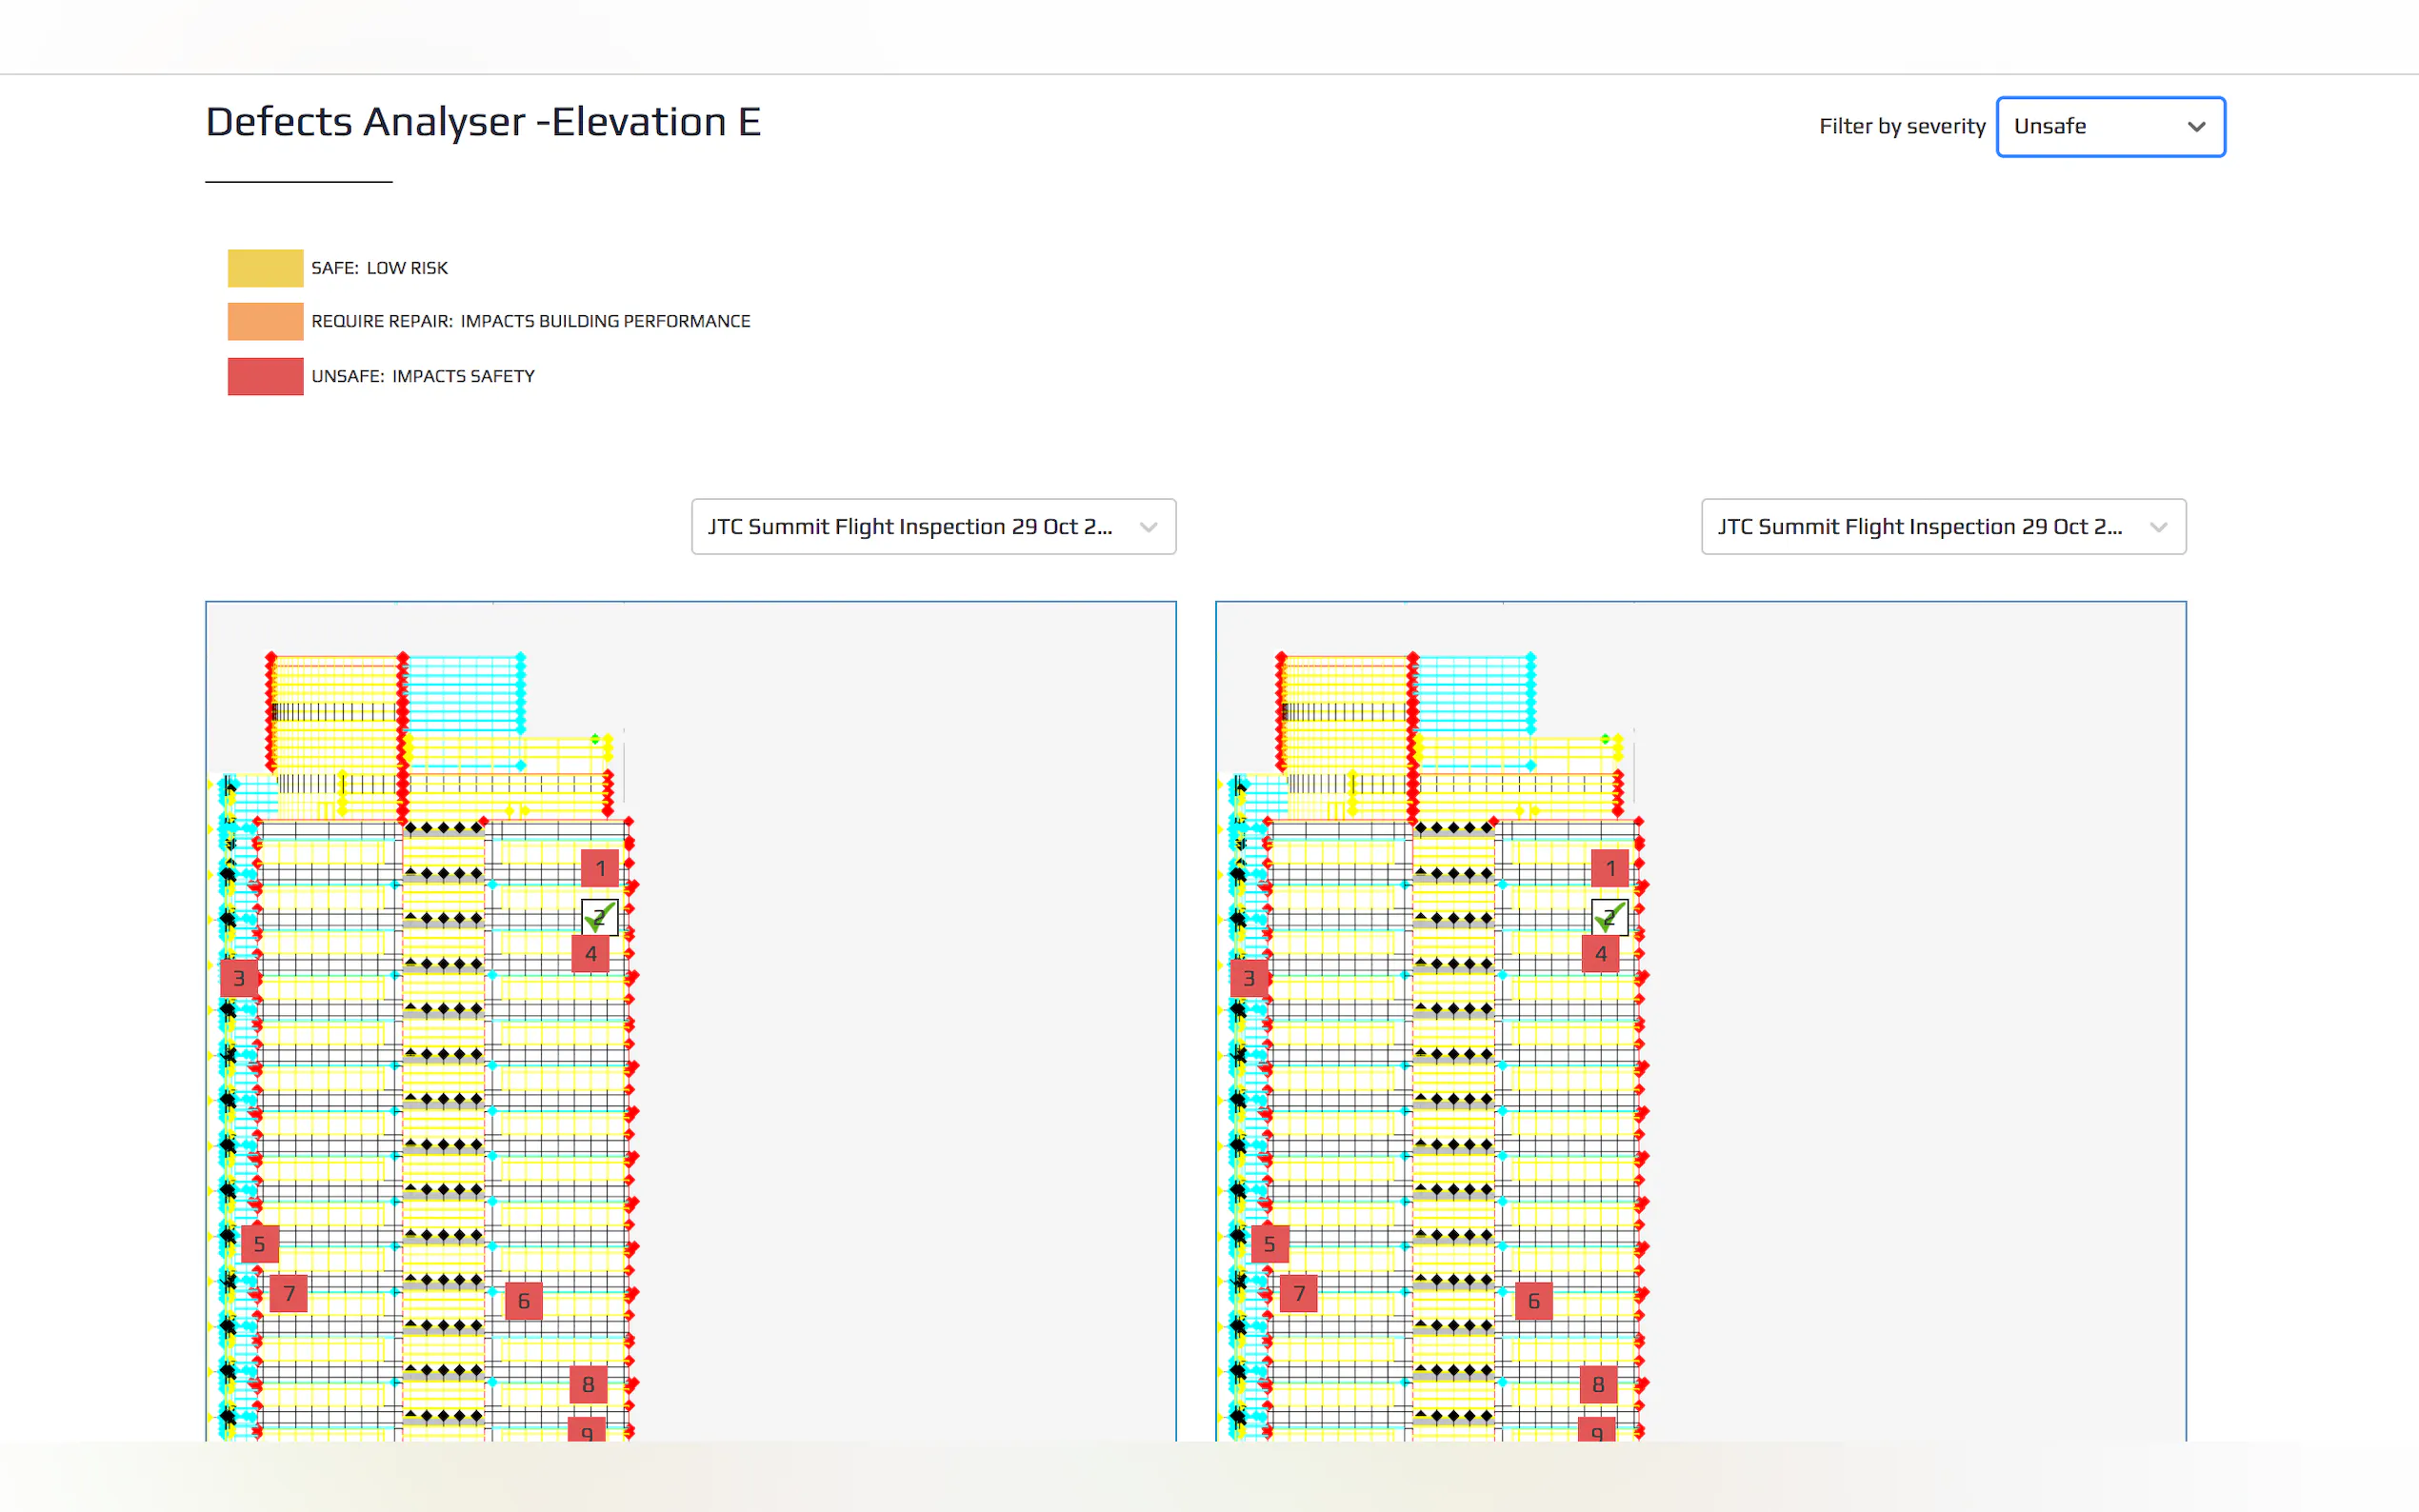Click defect marker 1 in right elevation
2419x1512 pixels.
(1610, 868)
